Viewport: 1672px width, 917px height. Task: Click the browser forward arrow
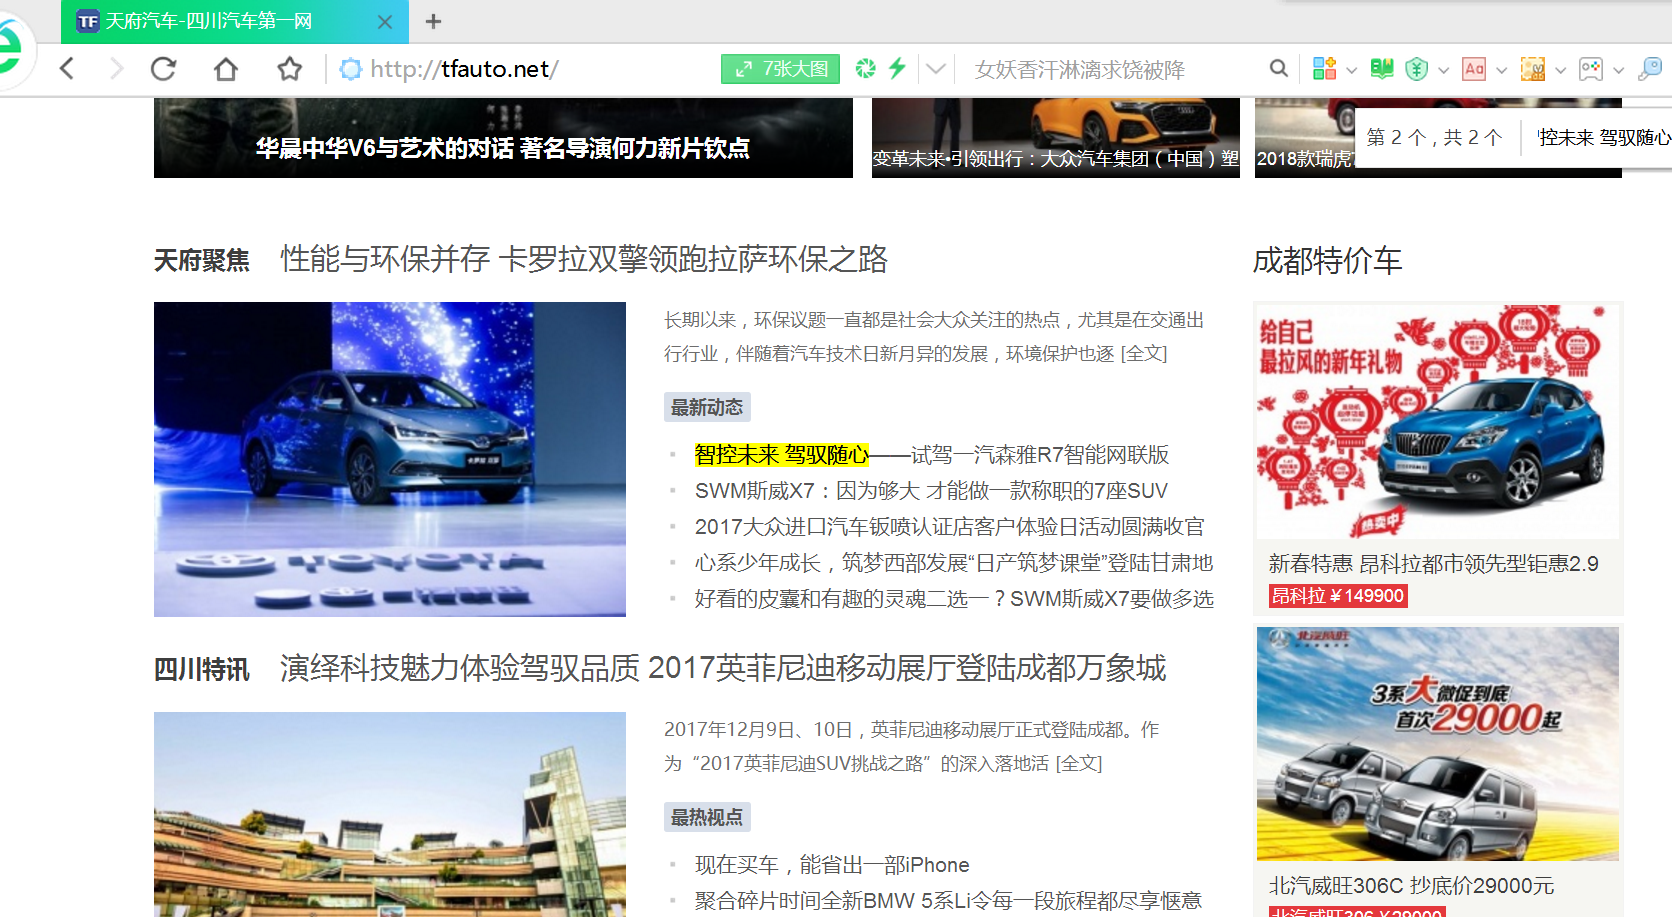116,69
